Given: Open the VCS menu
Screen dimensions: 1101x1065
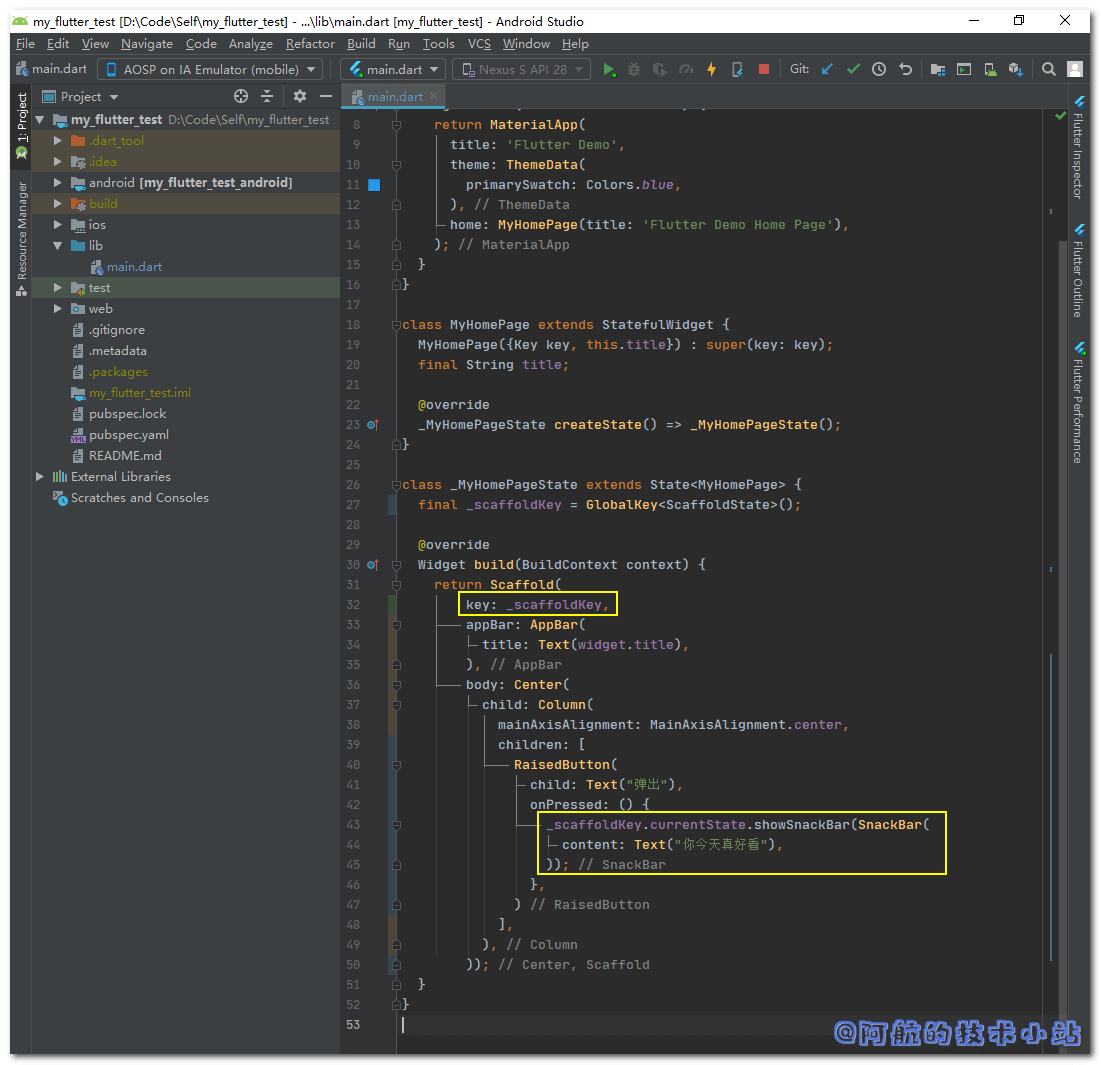Looking at the screenshot, I should point(480,44).
